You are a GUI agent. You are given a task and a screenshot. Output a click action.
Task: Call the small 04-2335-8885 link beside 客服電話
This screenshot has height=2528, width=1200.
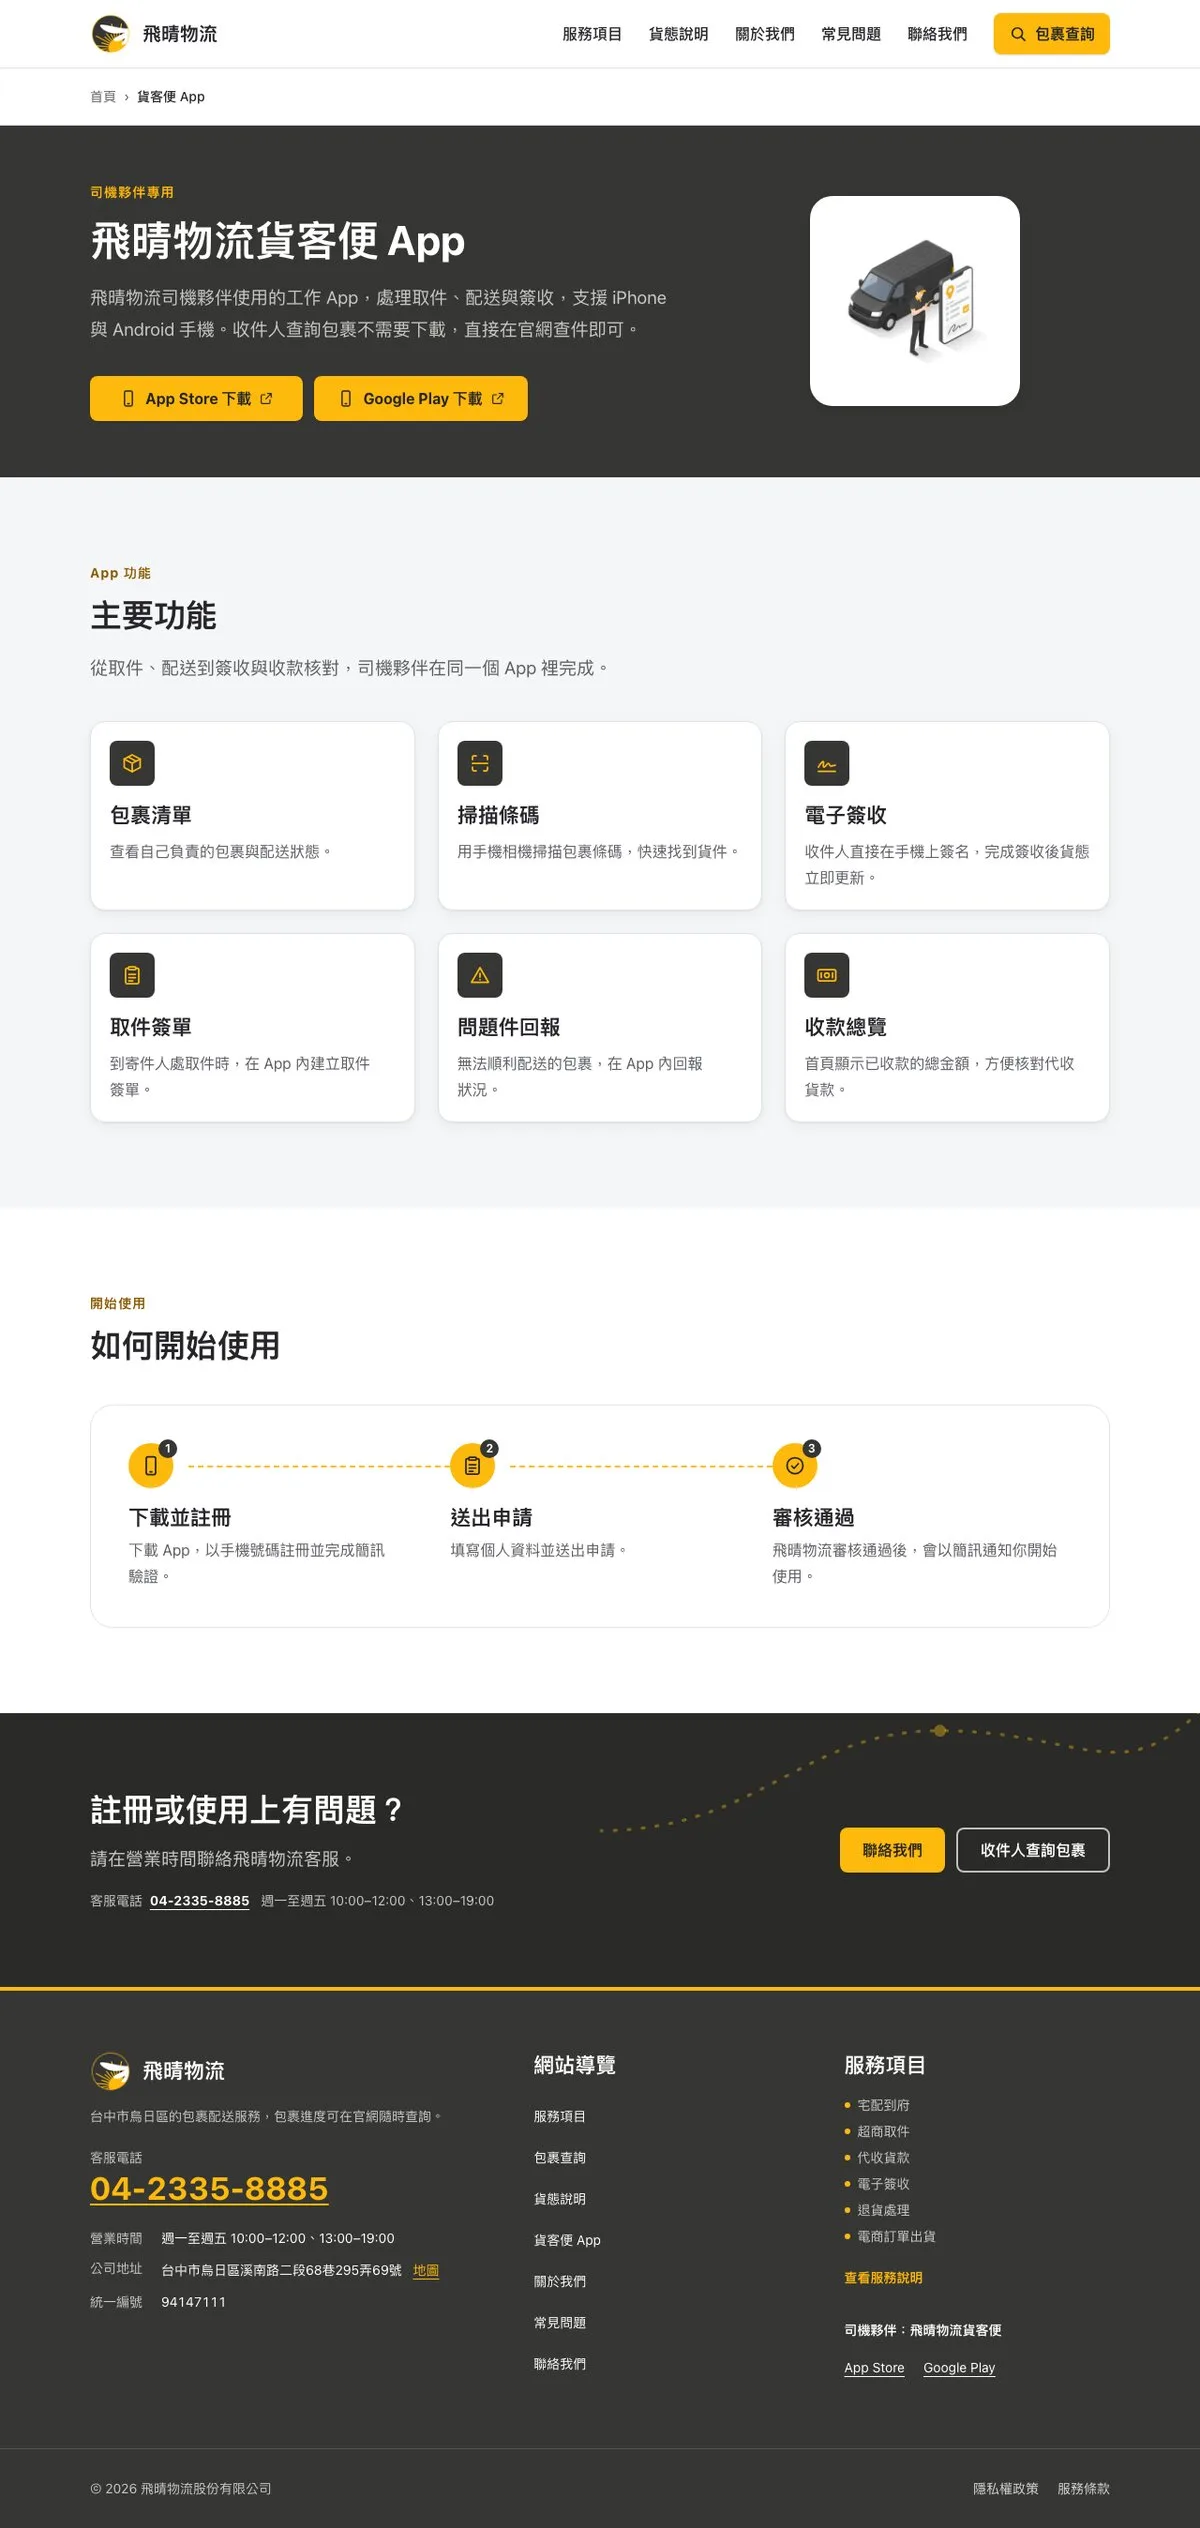point(200,1901)
